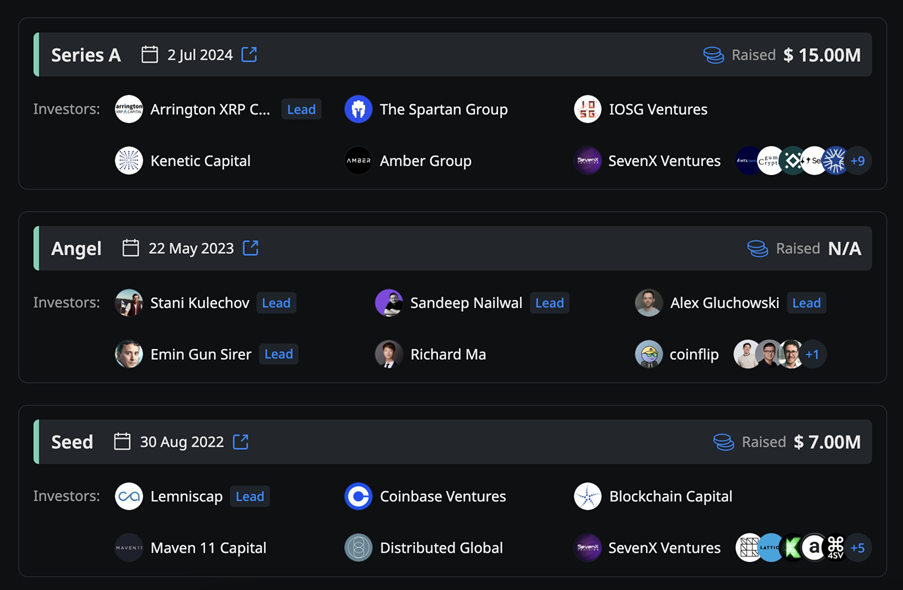The height and width of the screenshot is (590, 903).
Task: Click the Lead badge beside Alex Gluchowski
Action: (x=806, y=303)
